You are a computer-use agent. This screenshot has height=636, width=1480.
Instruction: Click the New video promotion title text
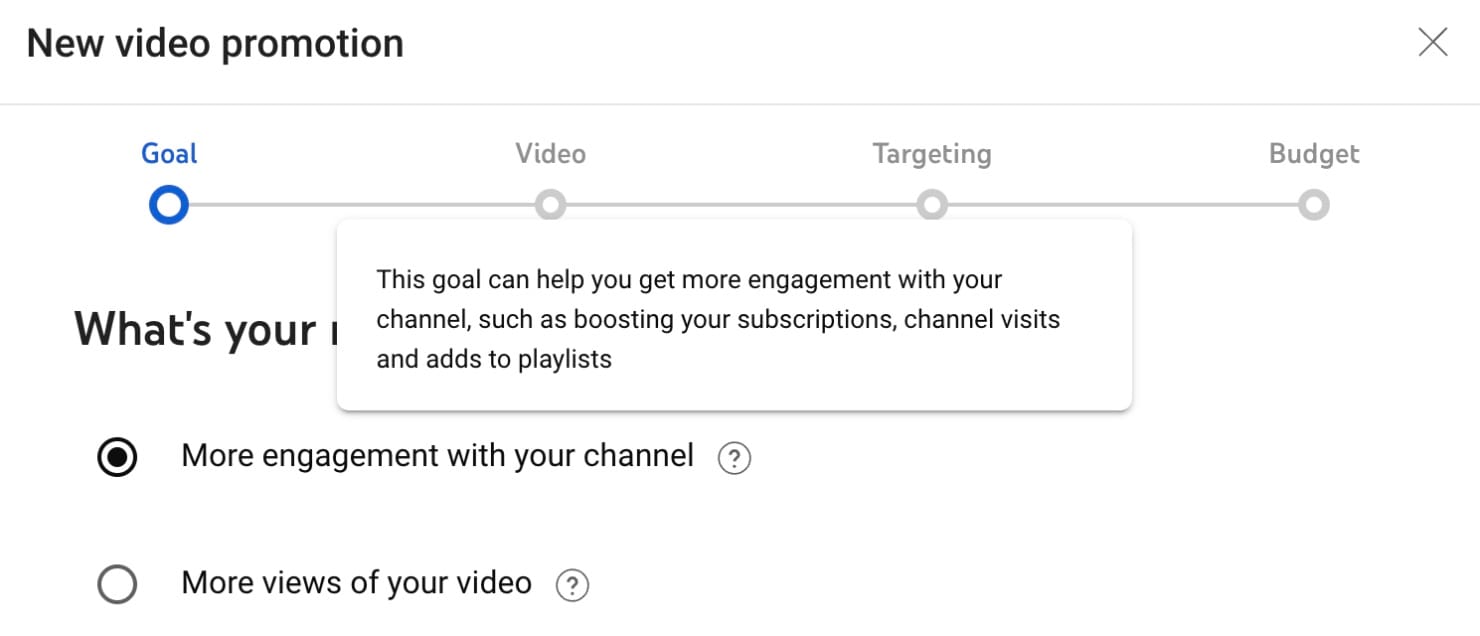coord(216,42)
